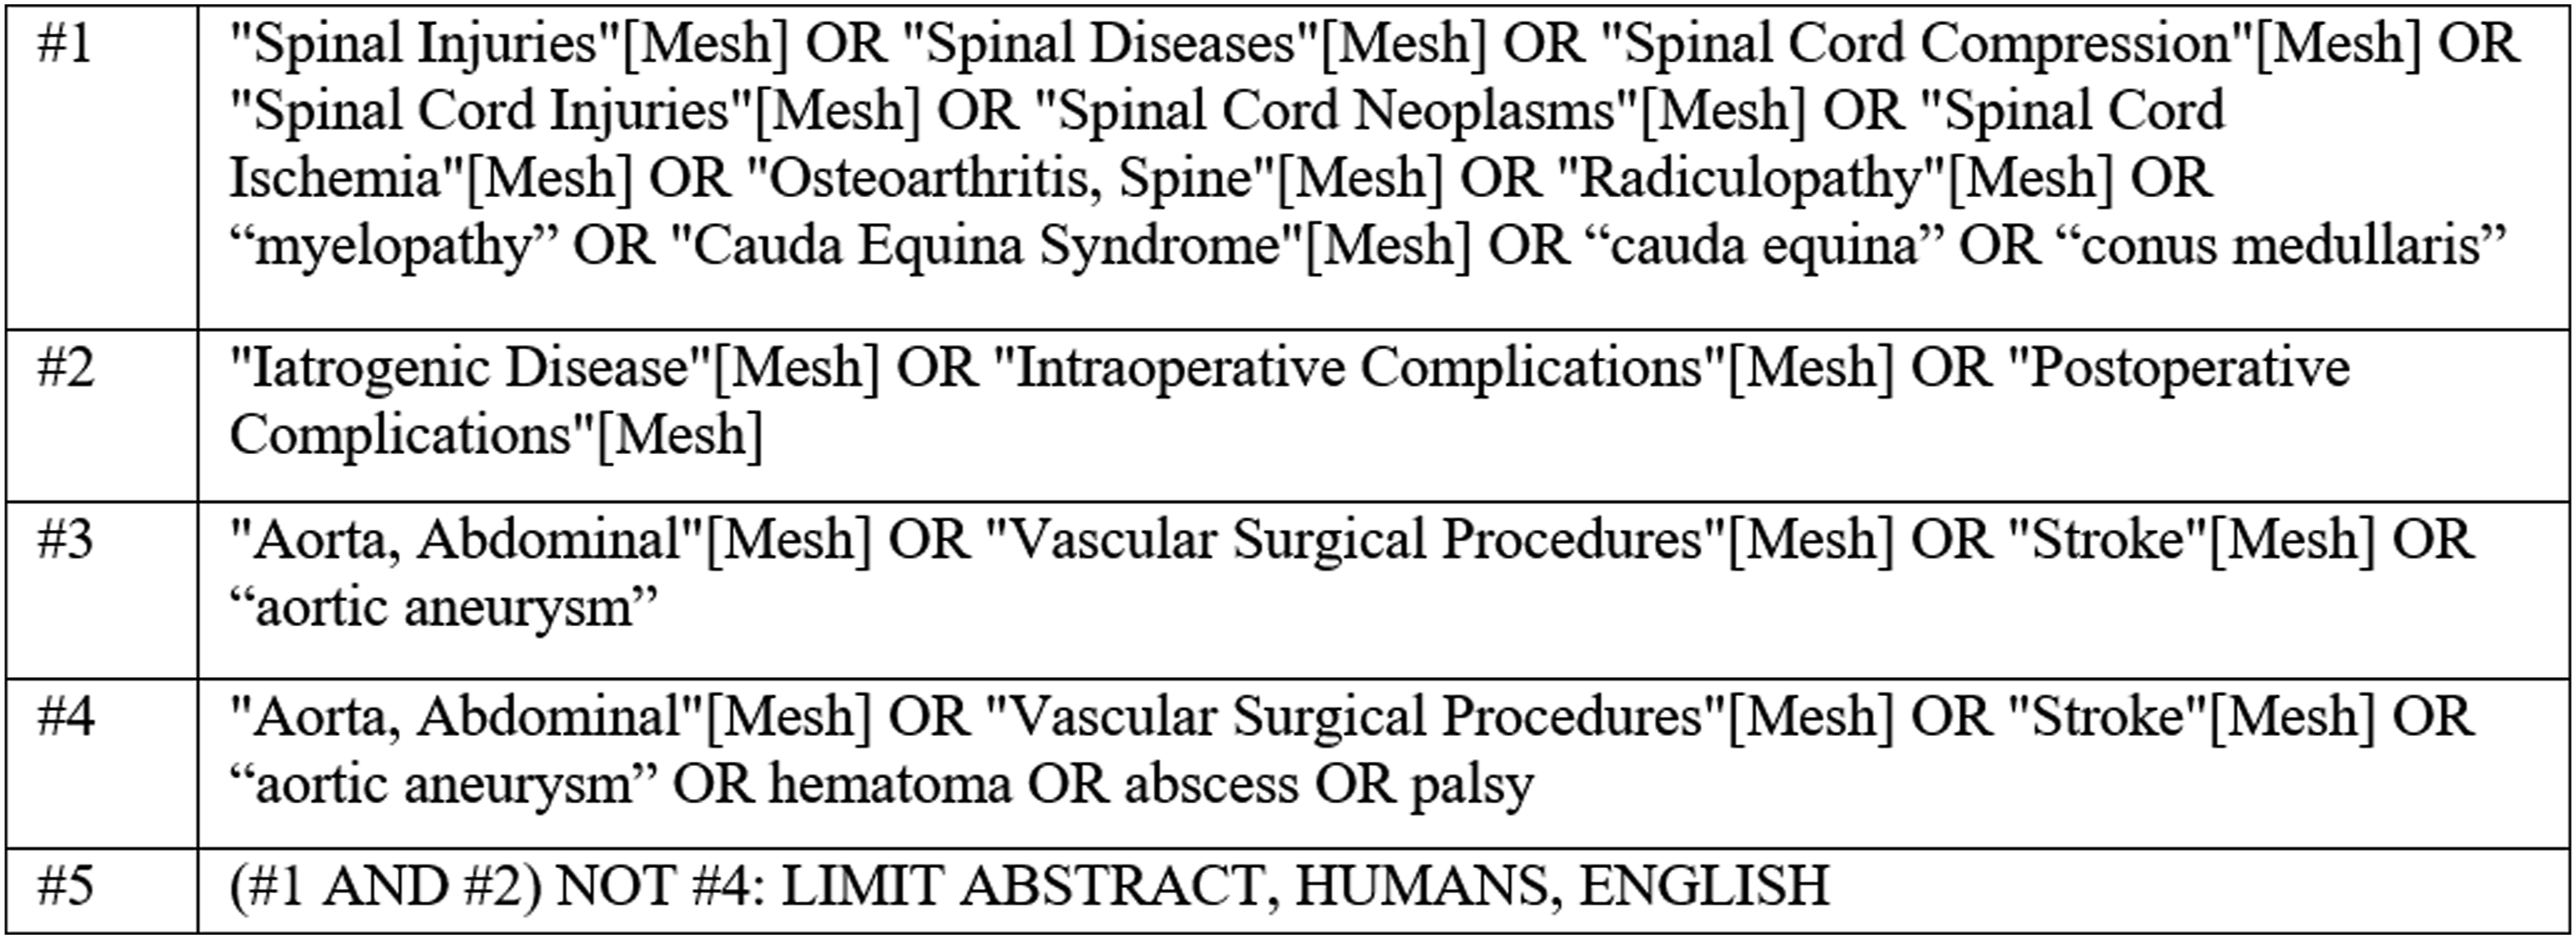Click "aortic aneurysm" in row #3
This screenshot has height=939, width=2576.
tap(444, 608)
